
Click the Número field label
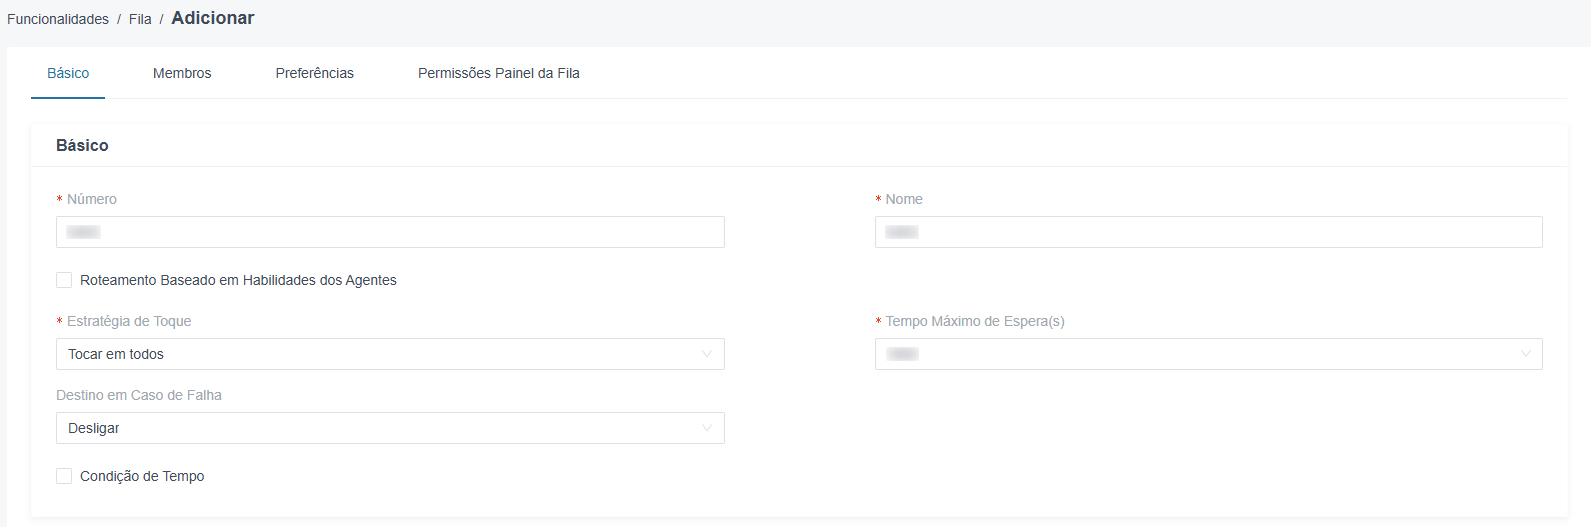(x=92, y=199)
